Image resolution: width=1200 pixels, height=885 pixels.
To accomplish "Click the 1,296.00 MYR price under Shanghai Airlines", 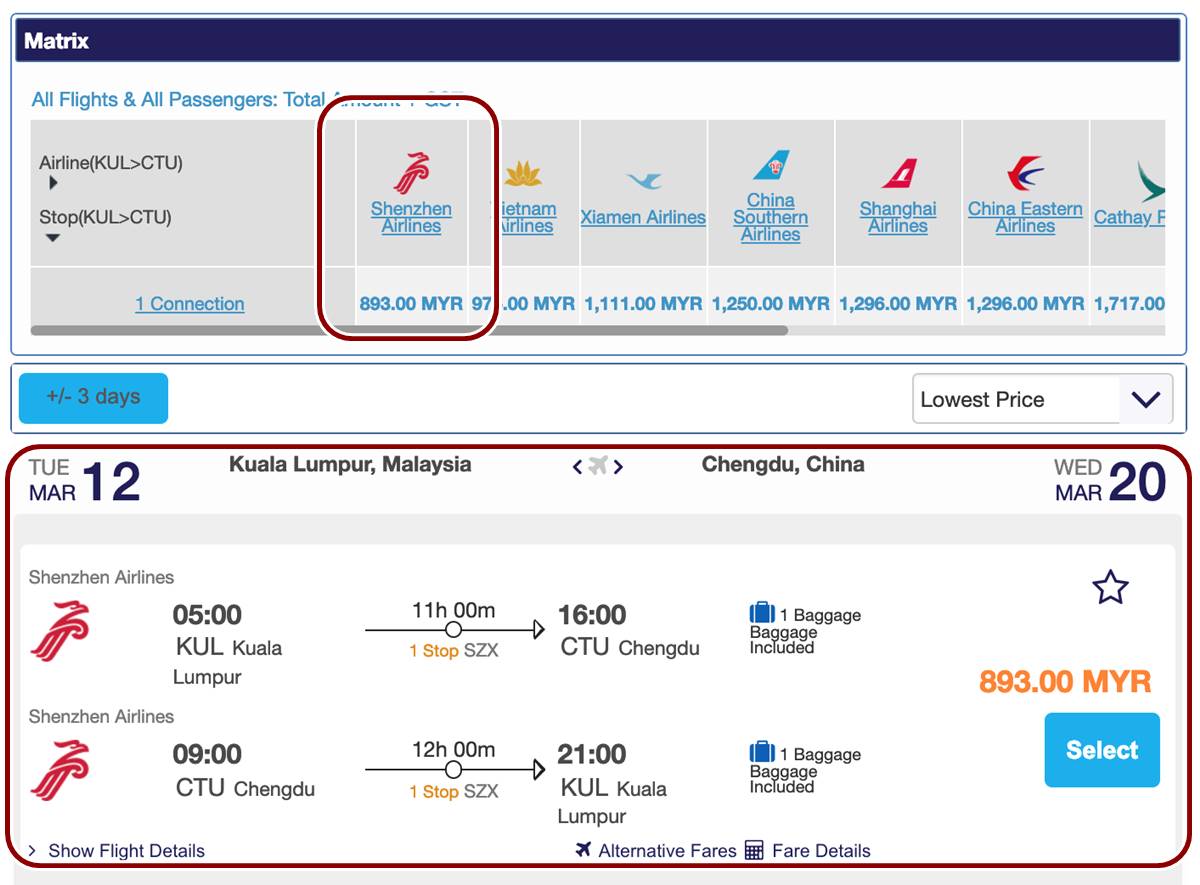I will tap(898, 303).
